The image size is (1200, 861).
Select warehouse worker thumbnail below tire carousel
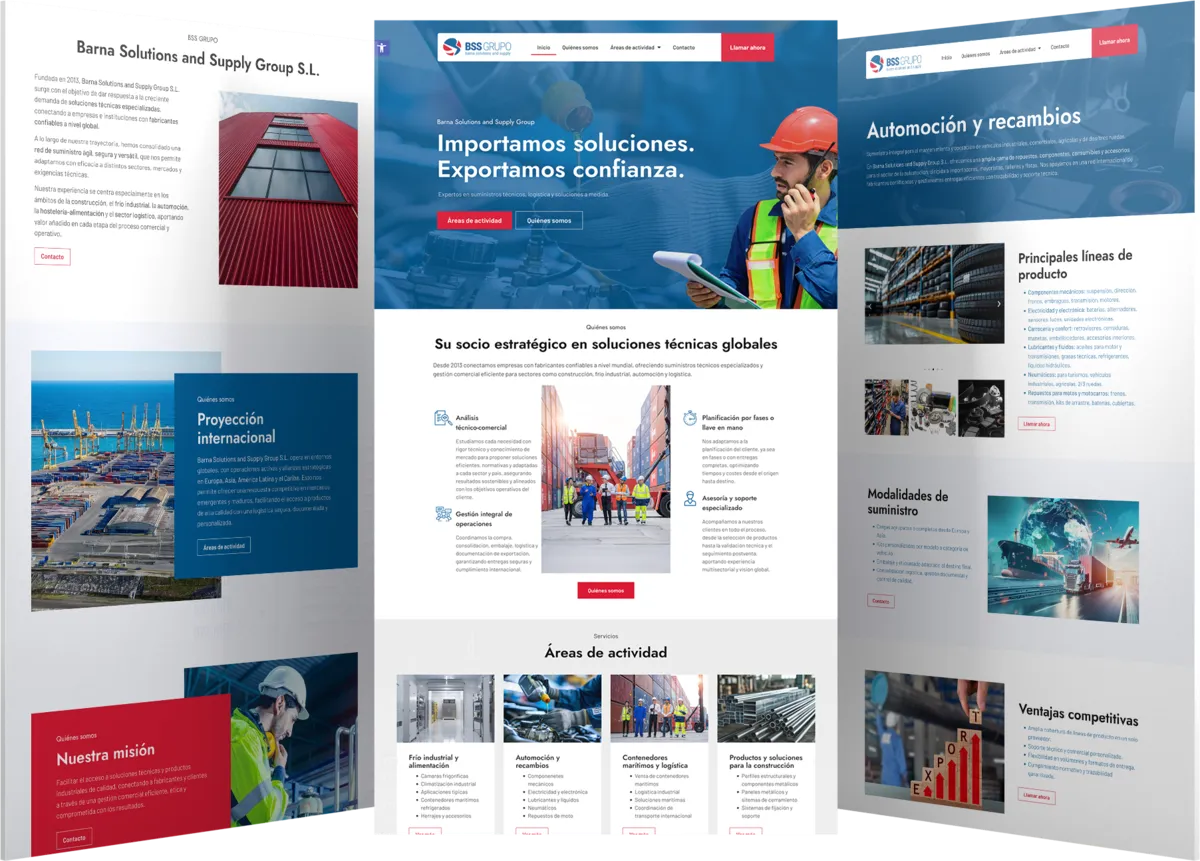[x=887, y=406]
